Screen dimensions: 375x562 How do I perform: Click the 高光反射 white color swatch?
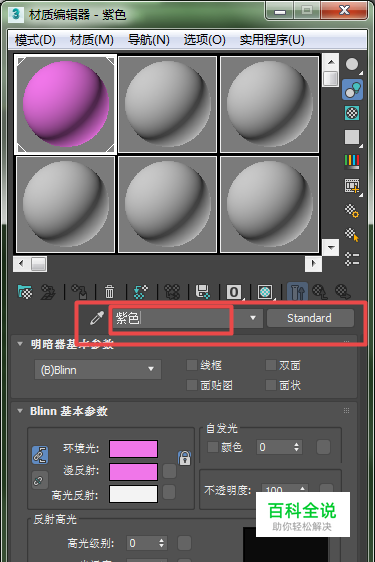pyautogui.click(x=133, y=494)
